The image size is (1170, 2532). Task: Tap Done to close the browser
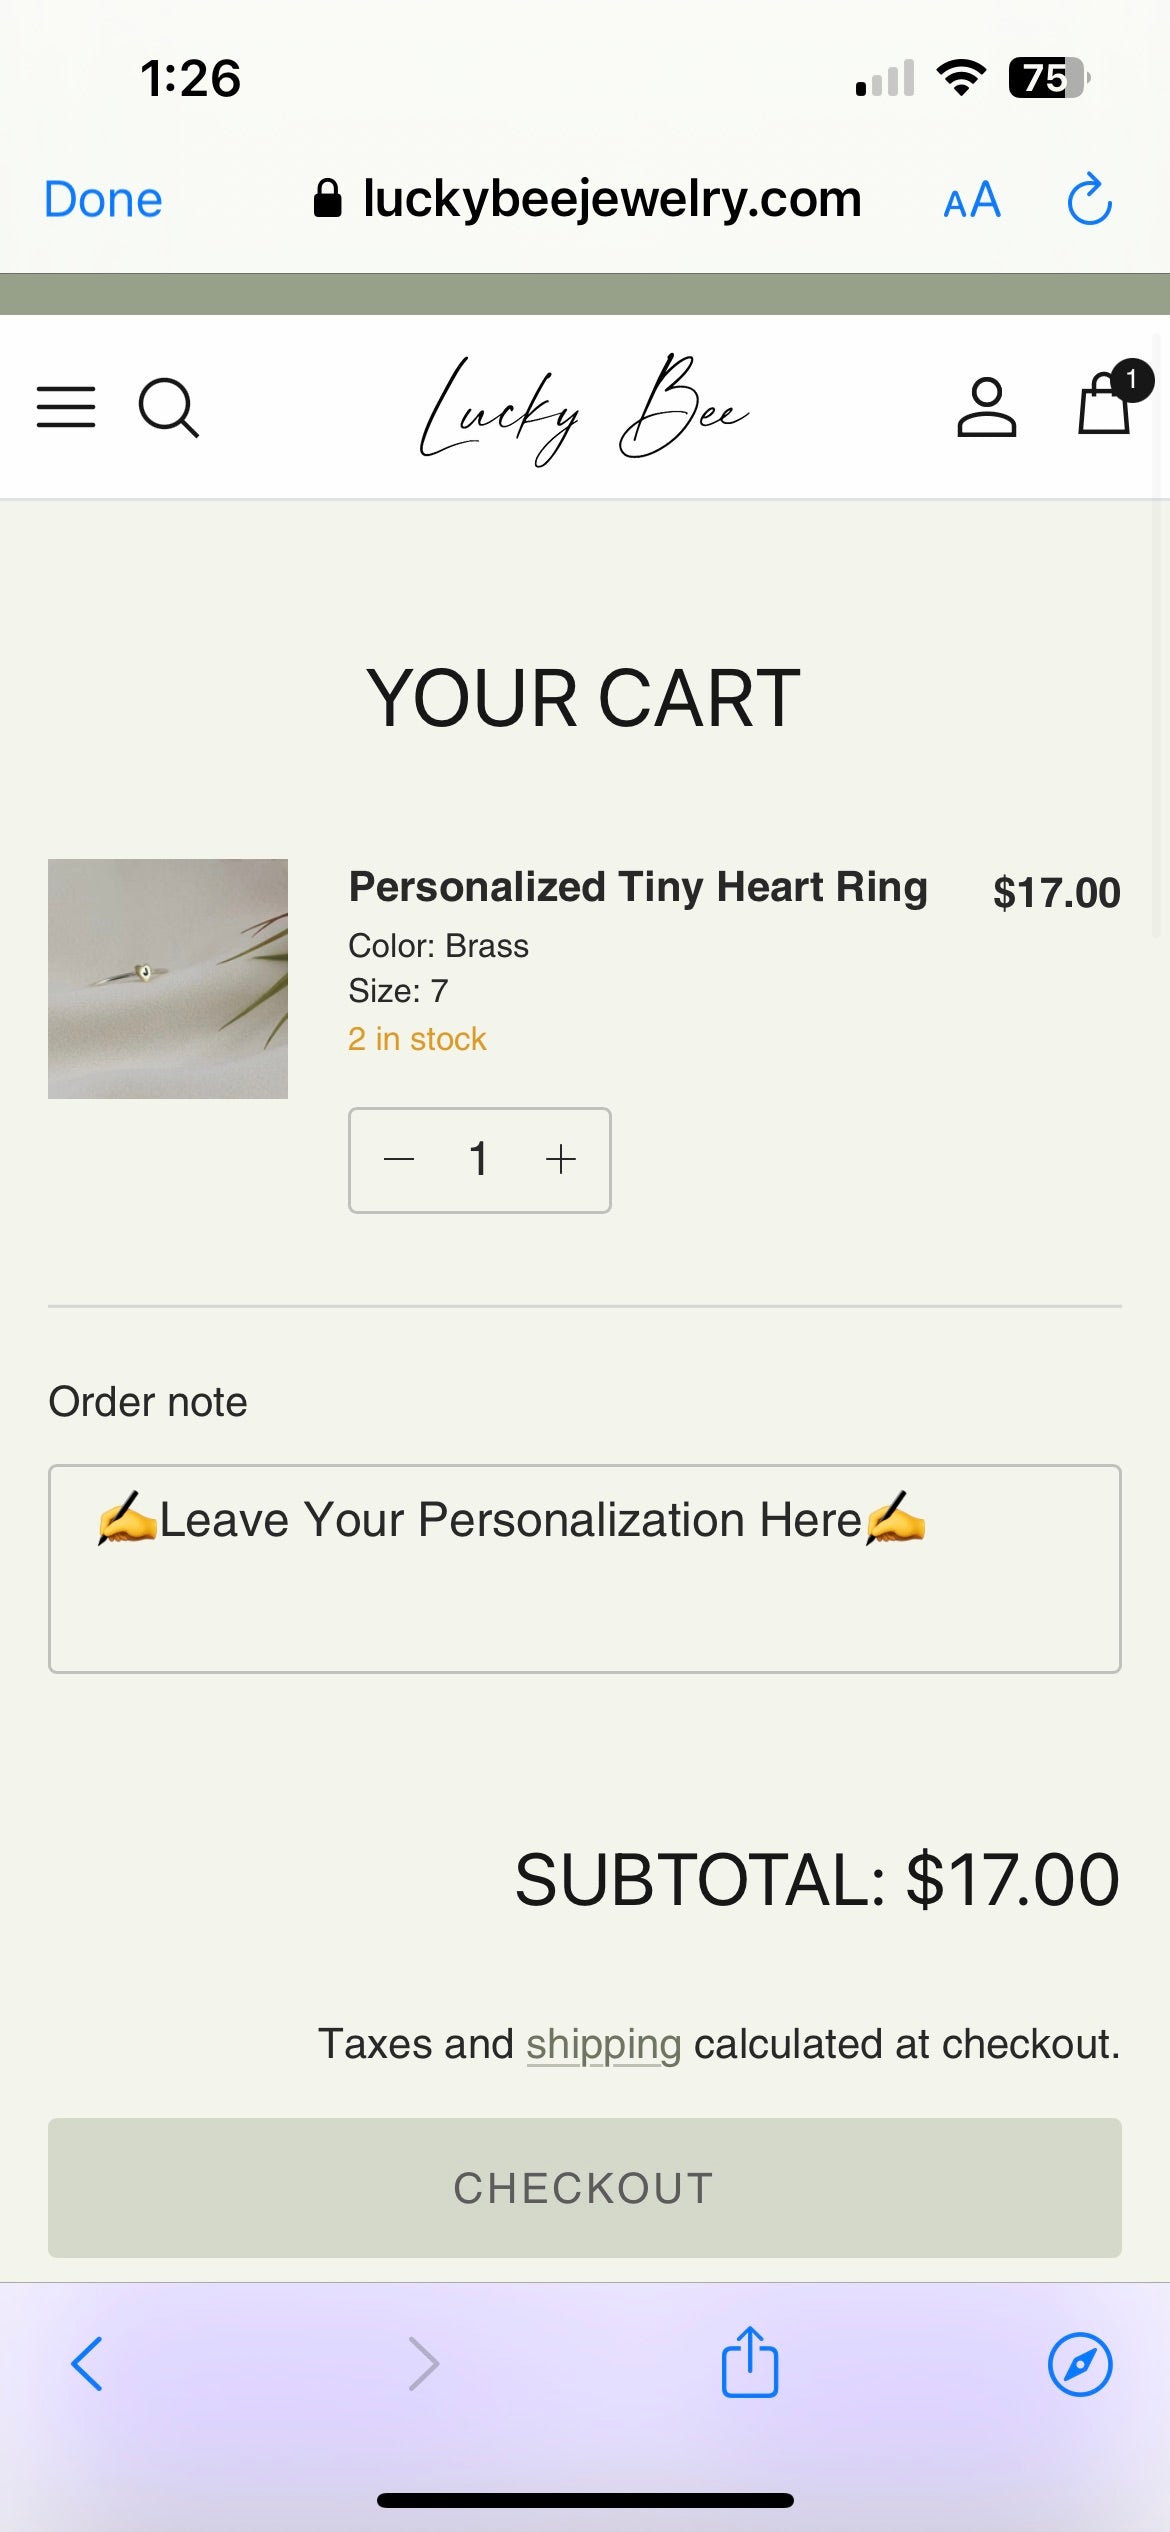click(x=103, y=199)
